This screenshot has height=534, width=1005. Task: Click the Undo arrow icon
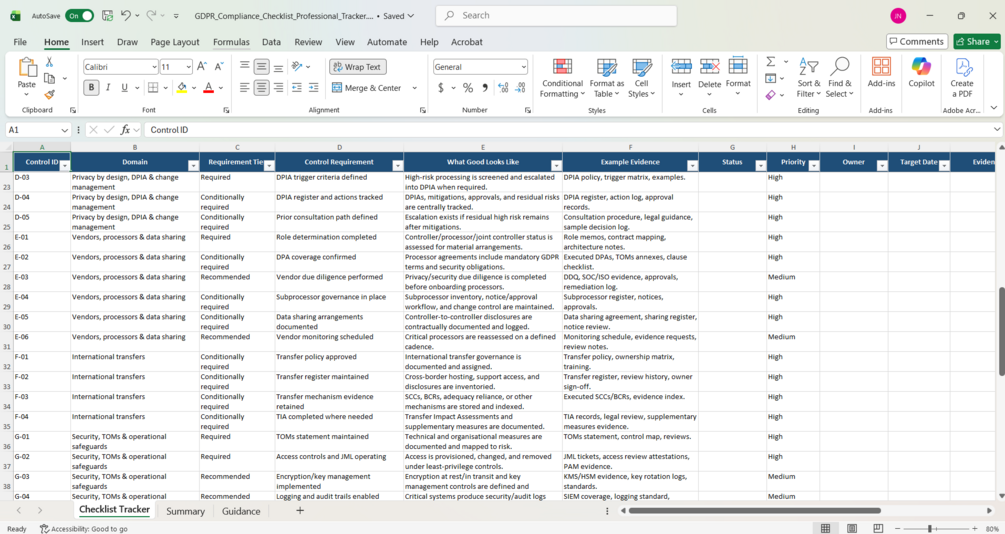[x=126, y=15]
